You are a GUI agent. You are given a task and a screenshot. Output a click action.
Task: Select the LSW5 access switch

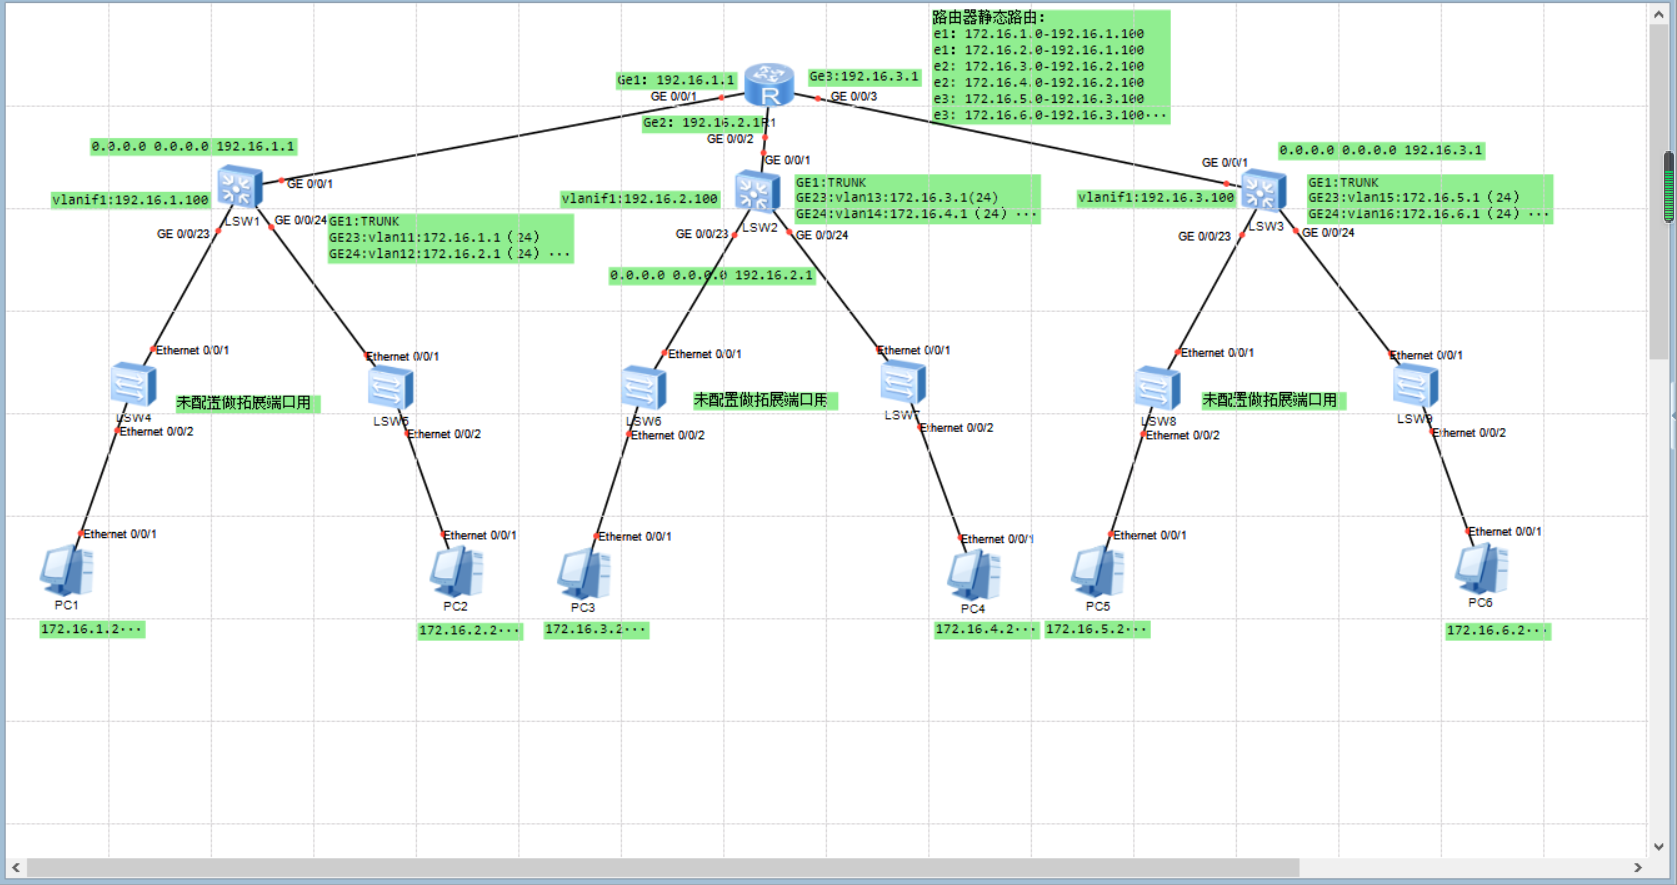[x=391, y=388]
